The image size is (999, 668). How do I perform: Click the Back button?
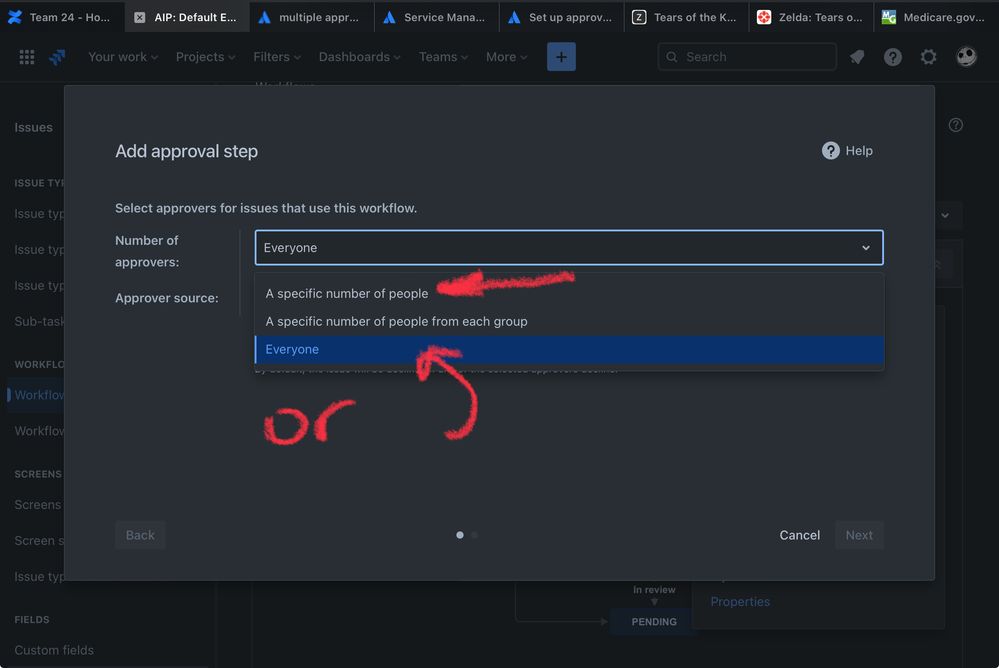(x=140, y=535)
